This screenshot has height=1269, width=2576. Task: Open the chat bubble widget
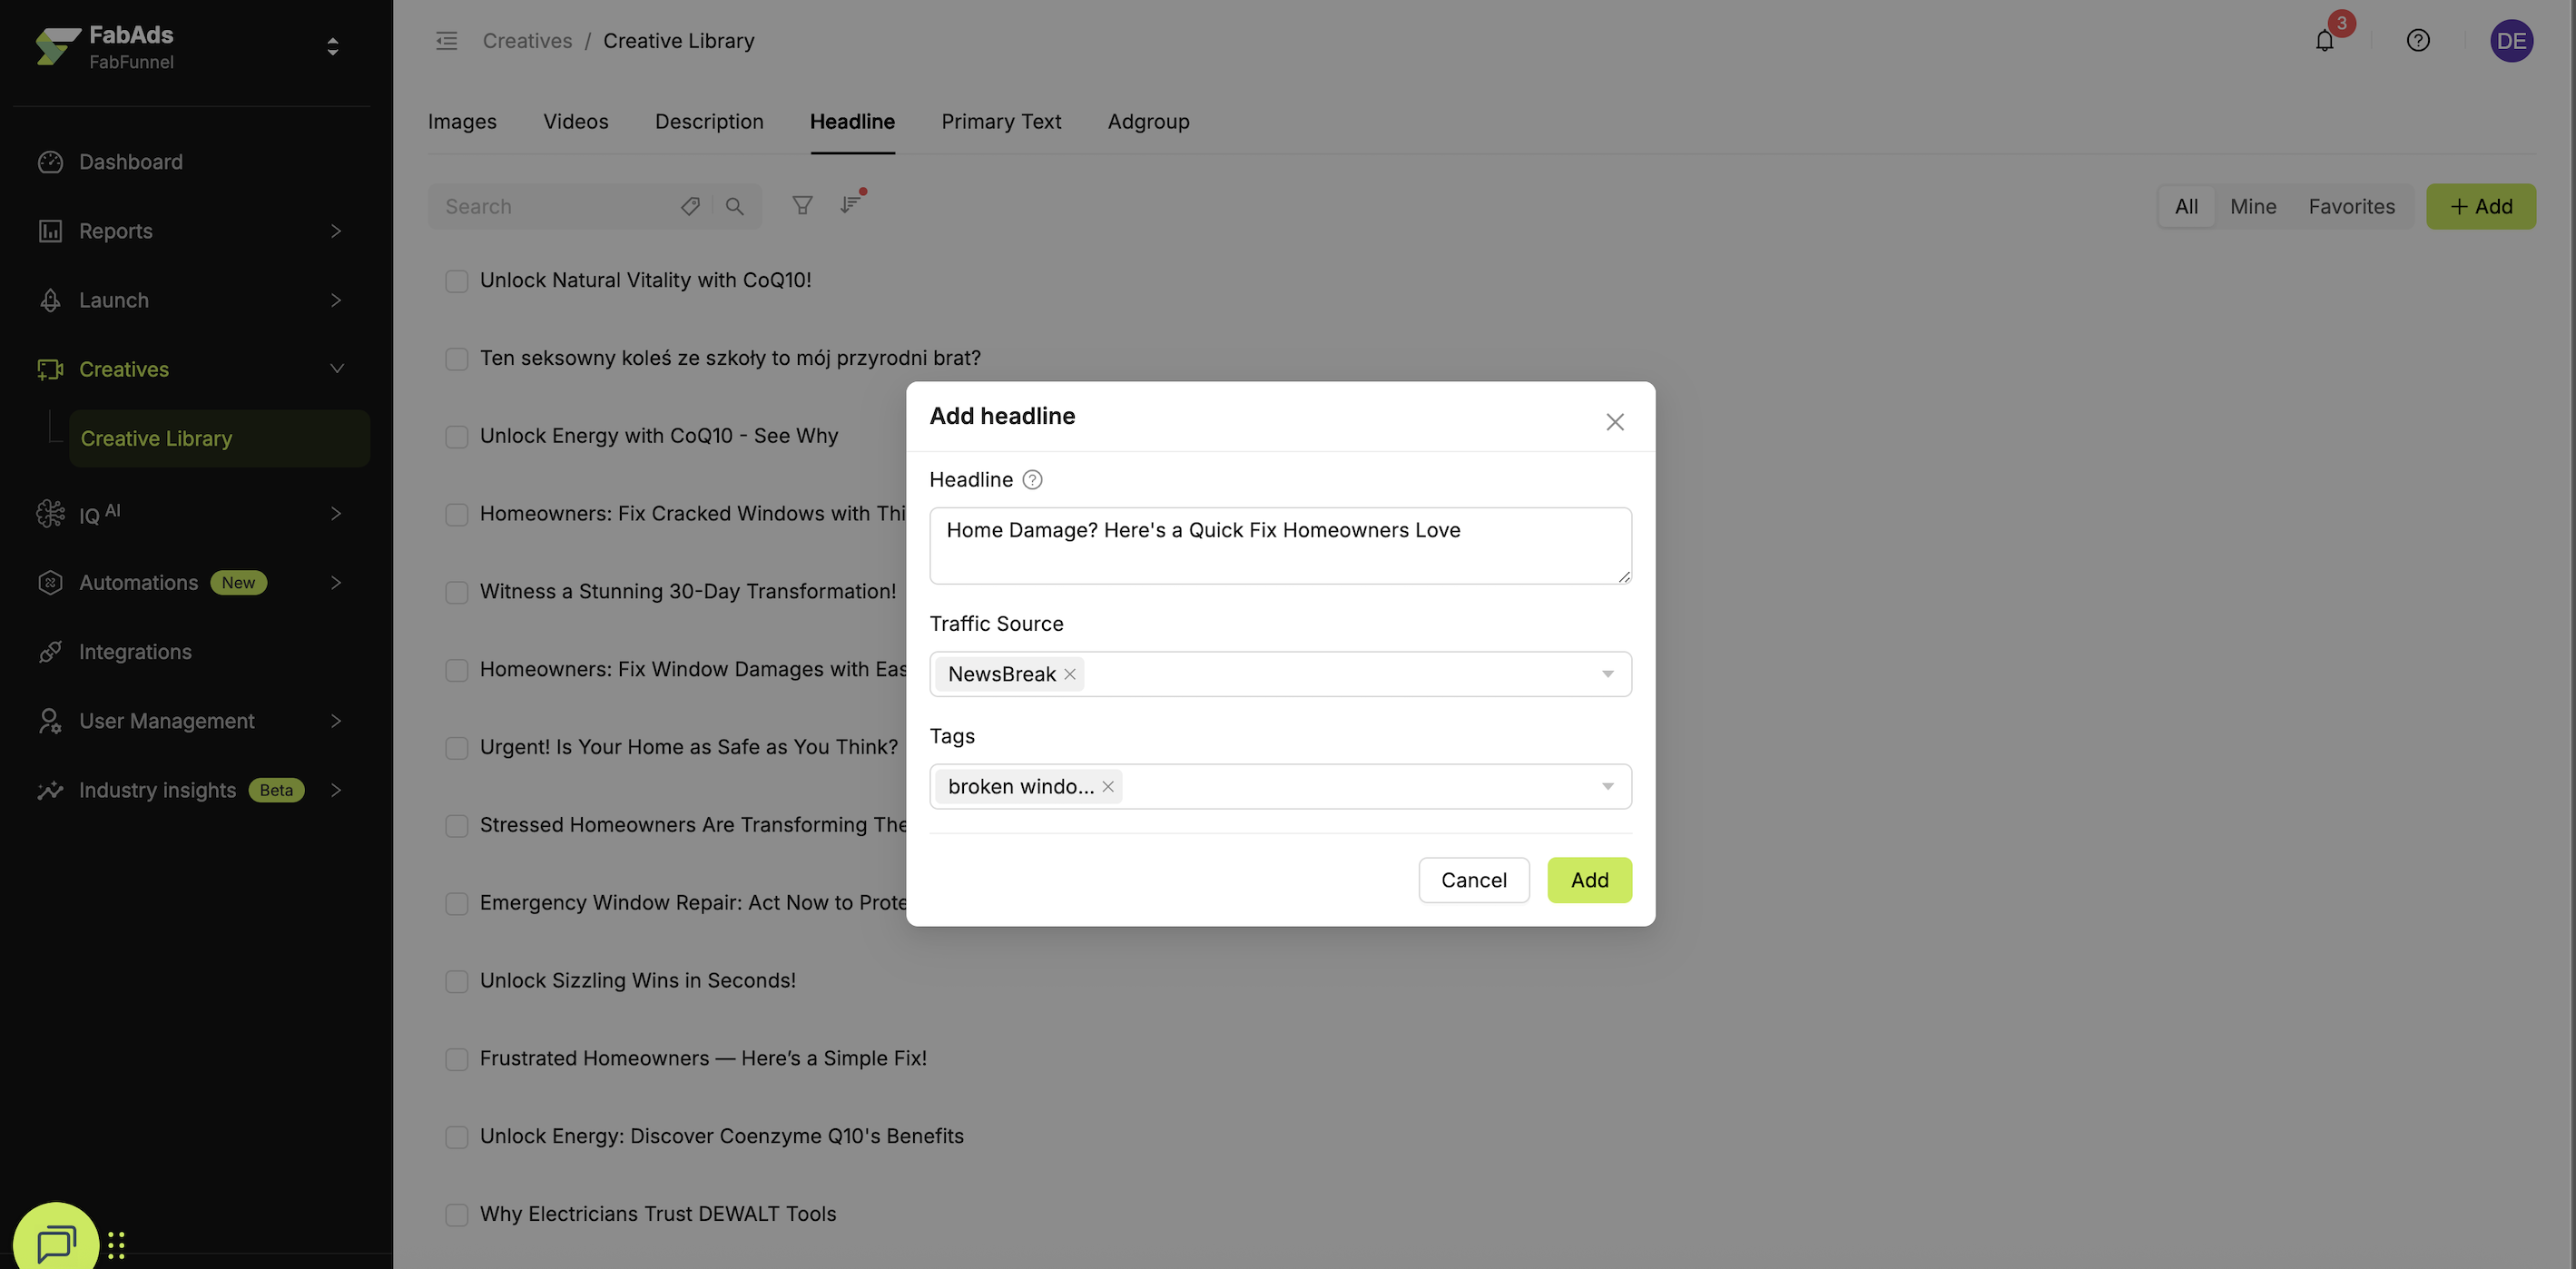coord(56,1242)
